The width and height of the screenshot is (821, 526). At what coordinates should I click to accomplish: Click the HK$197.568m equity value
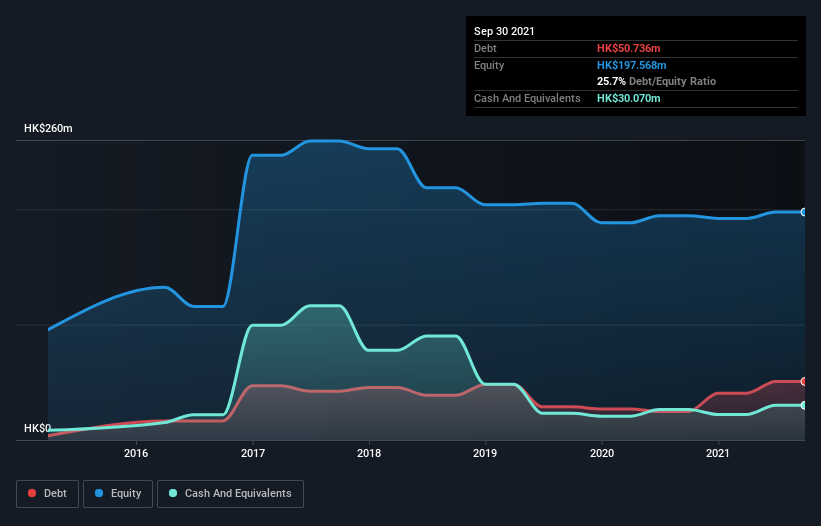(x=631, y=65)
